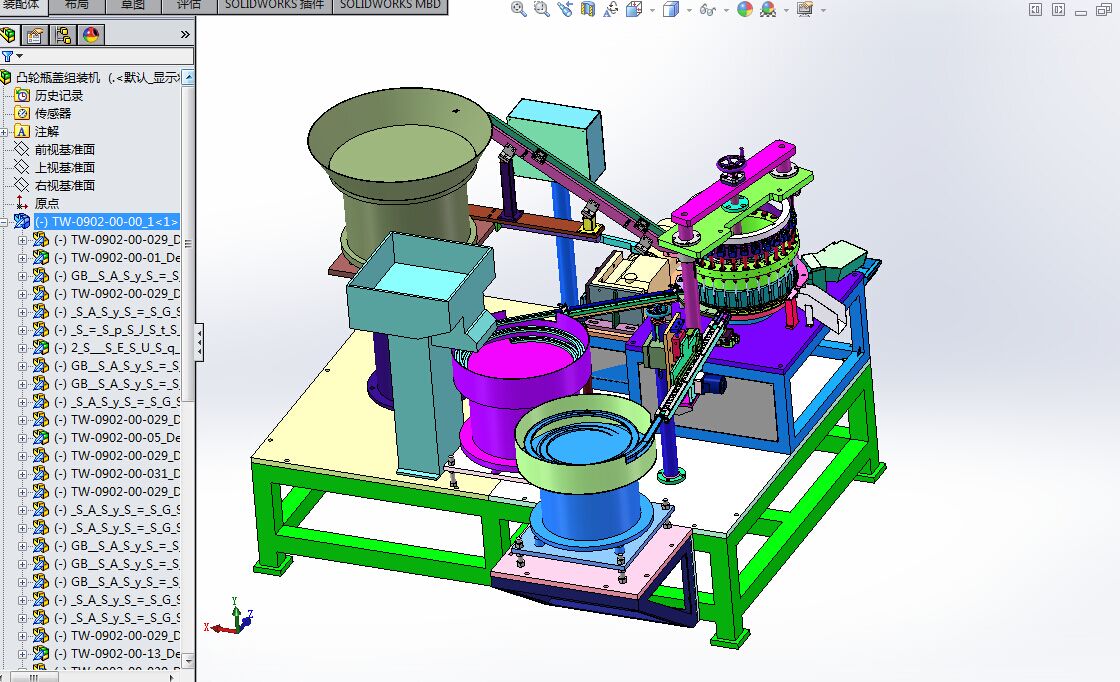
Task: Click the feature tree scroll-down arrow
Action: 189,661
